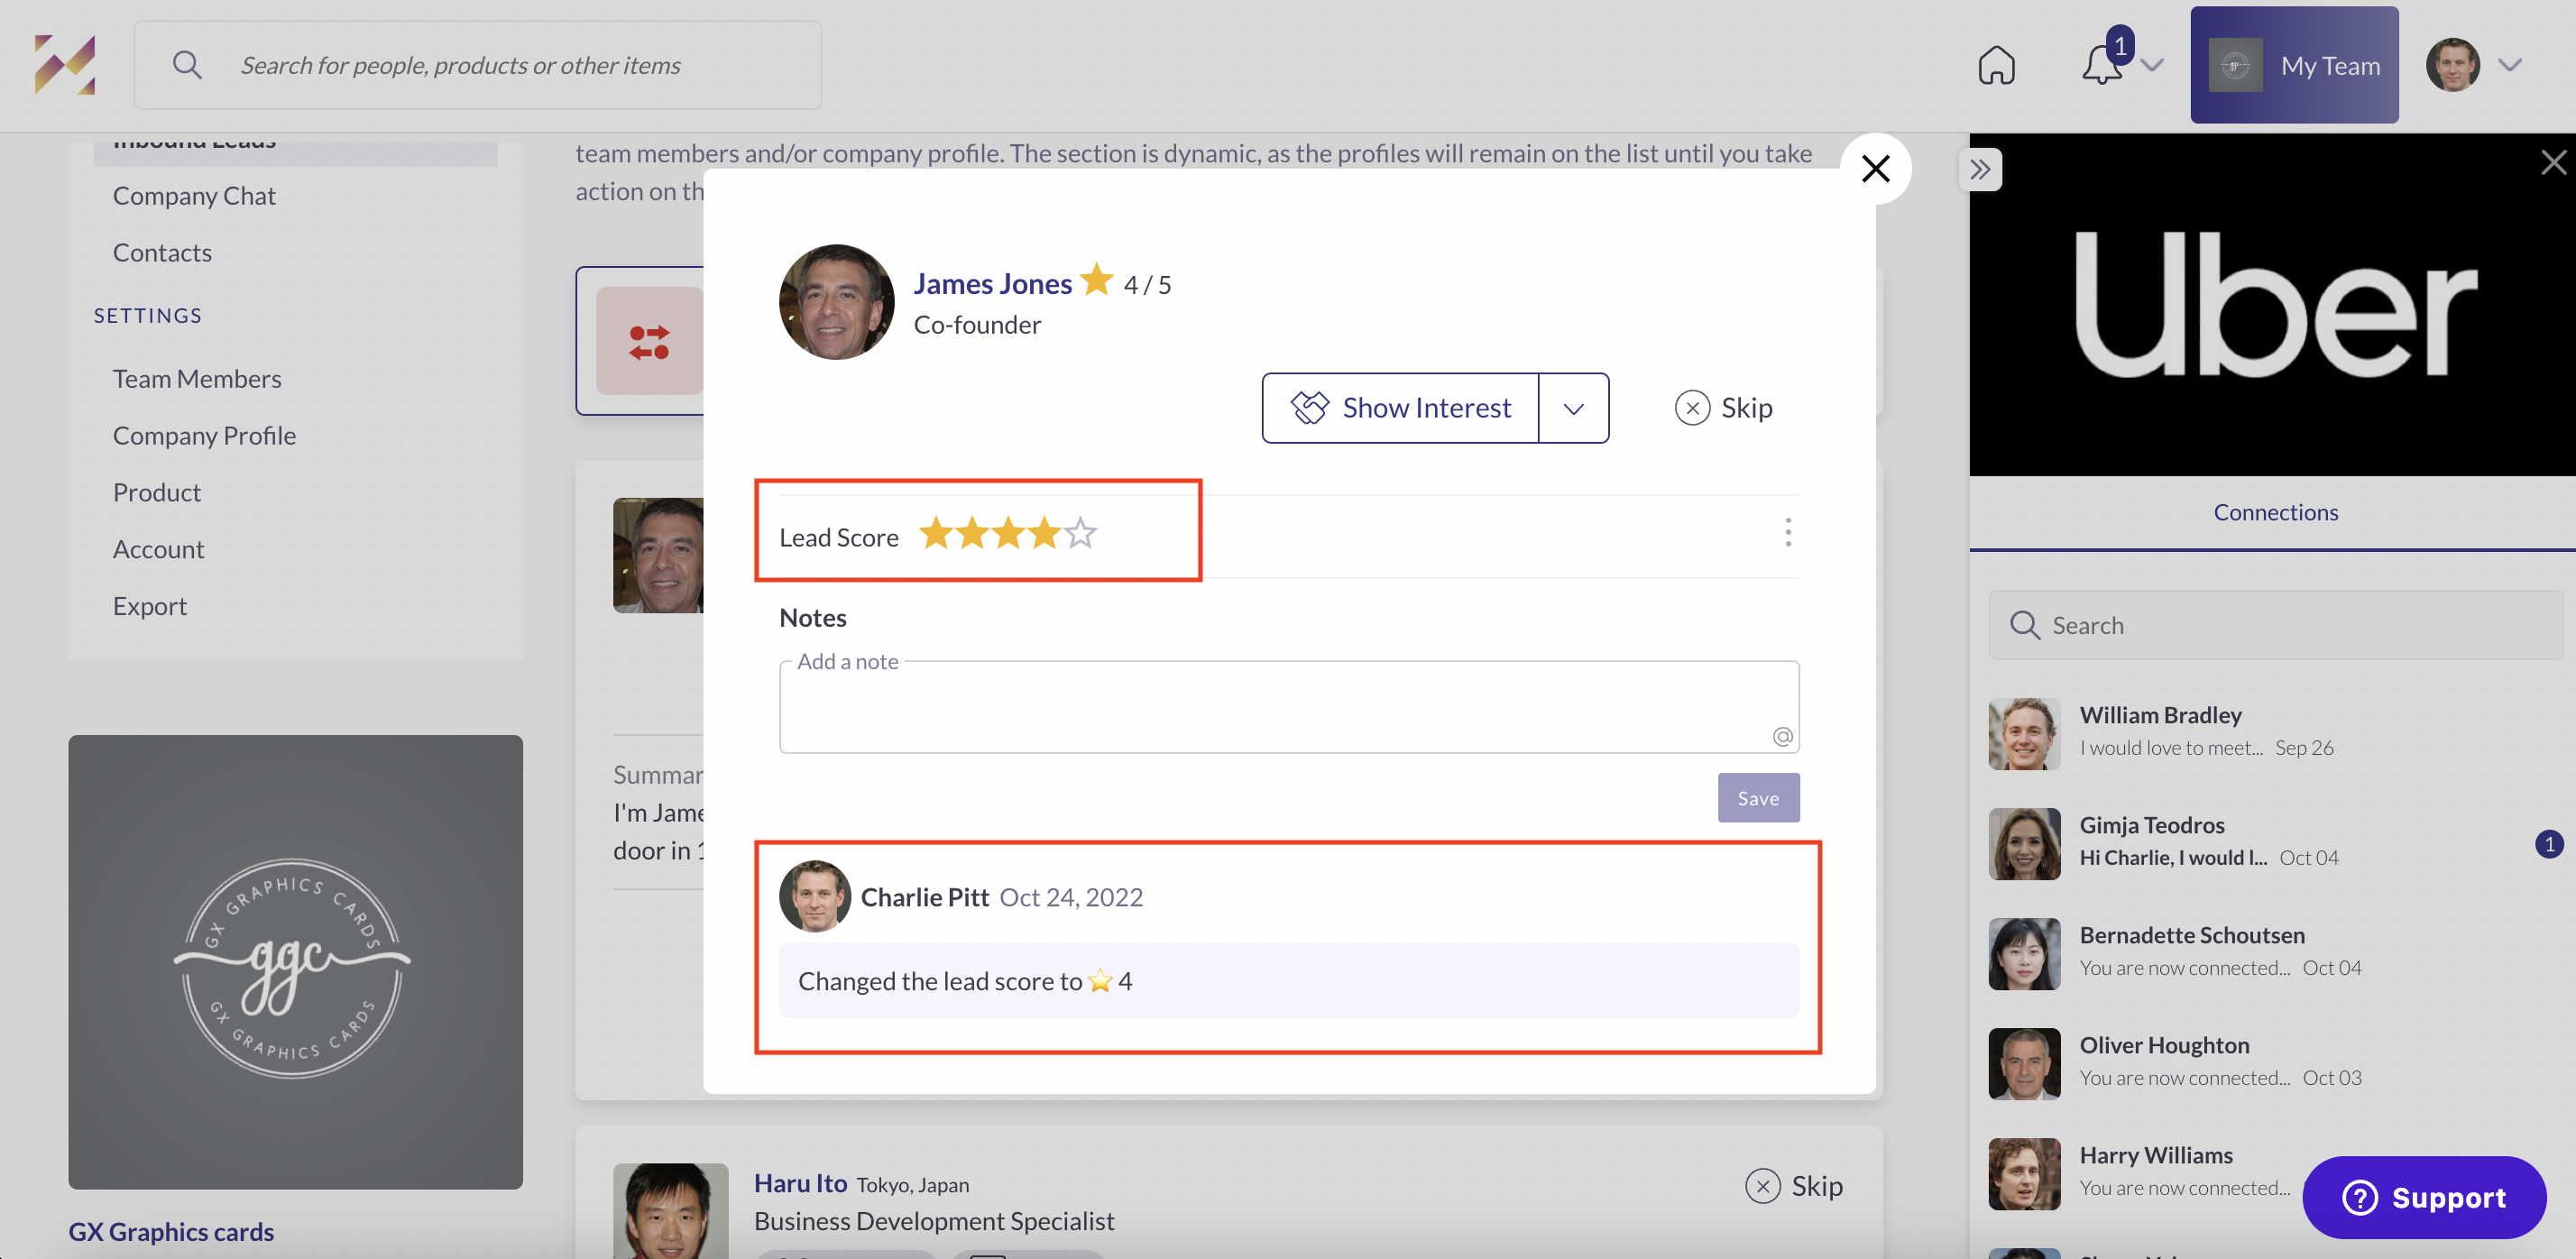Skip James Jones lead

click(x=1724, y=408)
